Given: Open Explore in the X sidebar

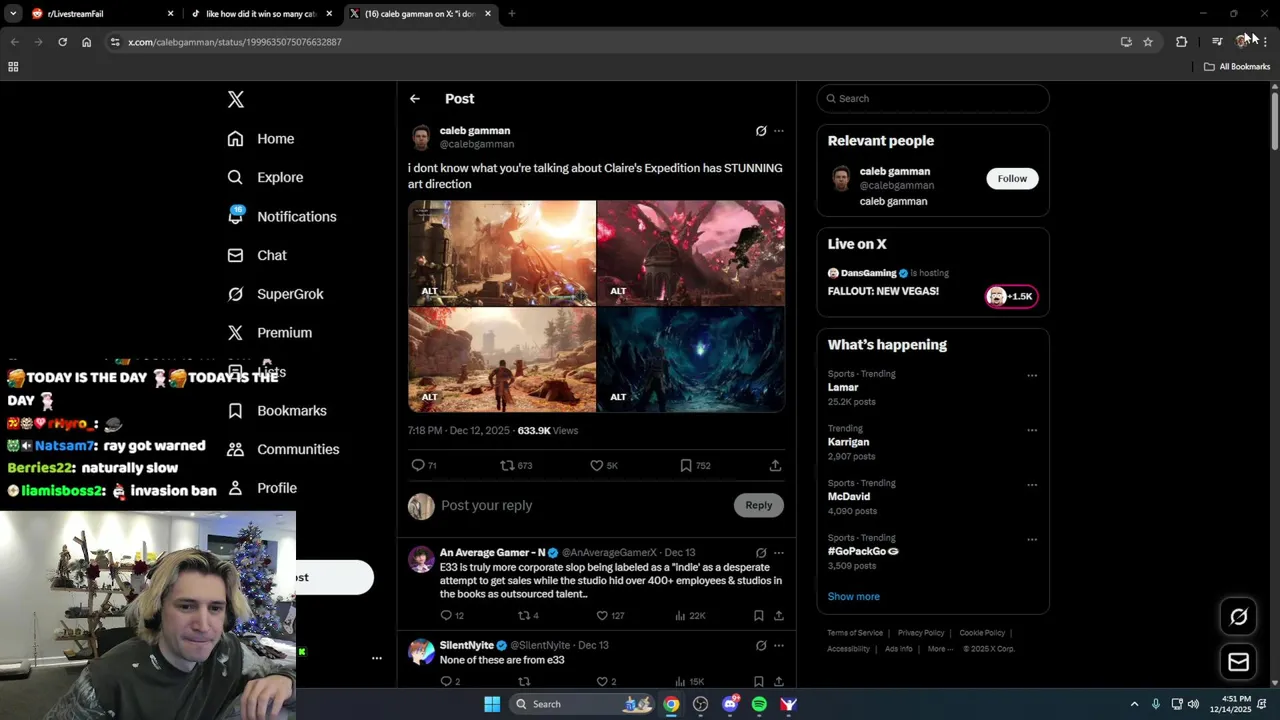Looking at the screenshot, I should tap(265, 177).
